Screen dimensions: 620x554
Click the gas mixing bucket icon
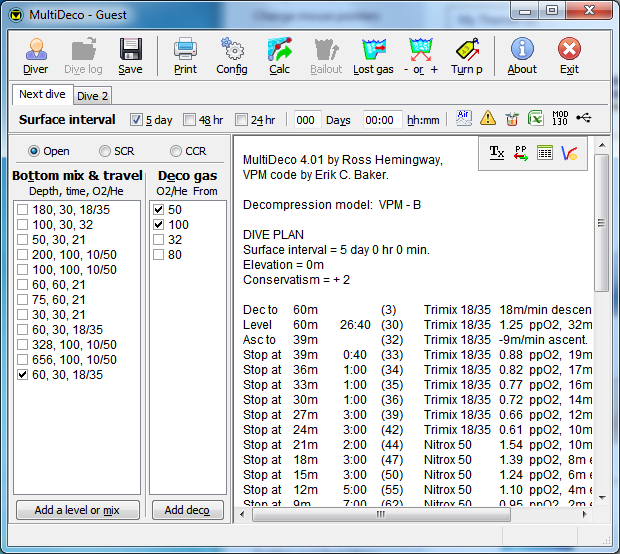pos(512,118)
